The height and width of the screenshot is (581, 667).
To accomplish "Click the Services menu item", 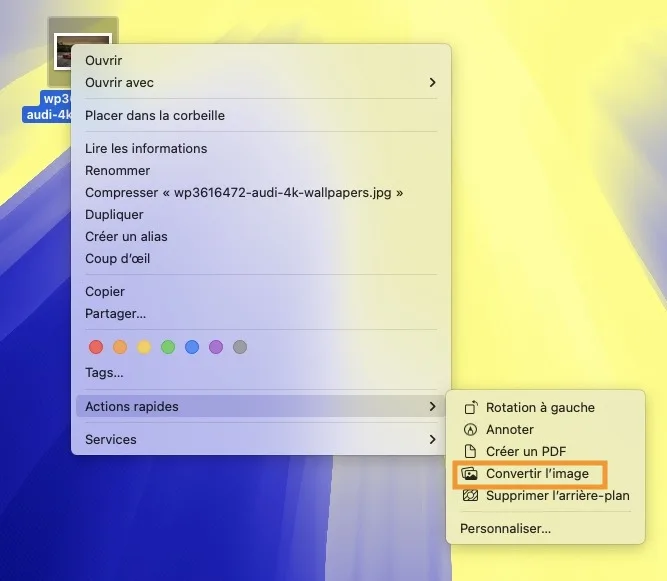I will coord(261,439).
